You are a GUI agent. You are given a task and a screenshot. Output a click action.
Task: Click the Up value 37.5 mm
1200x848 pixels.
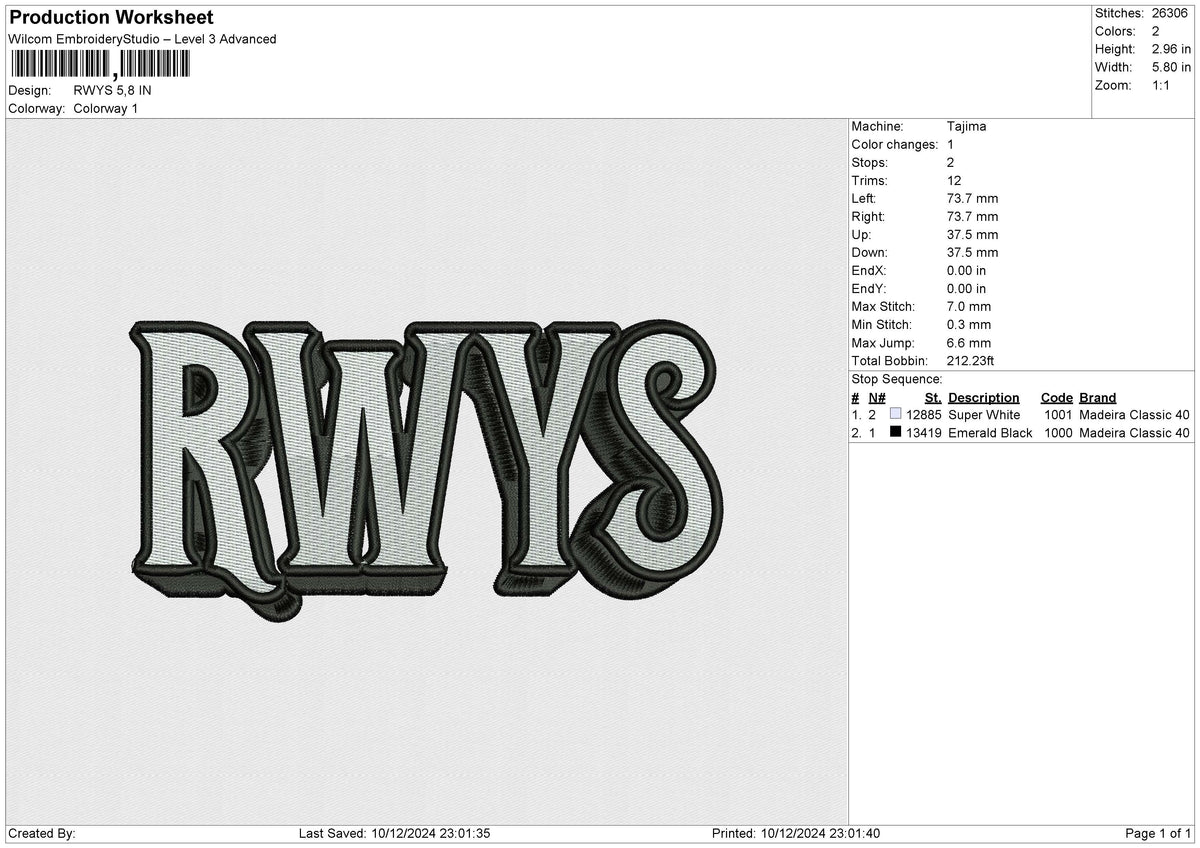(x=972, y=234)
